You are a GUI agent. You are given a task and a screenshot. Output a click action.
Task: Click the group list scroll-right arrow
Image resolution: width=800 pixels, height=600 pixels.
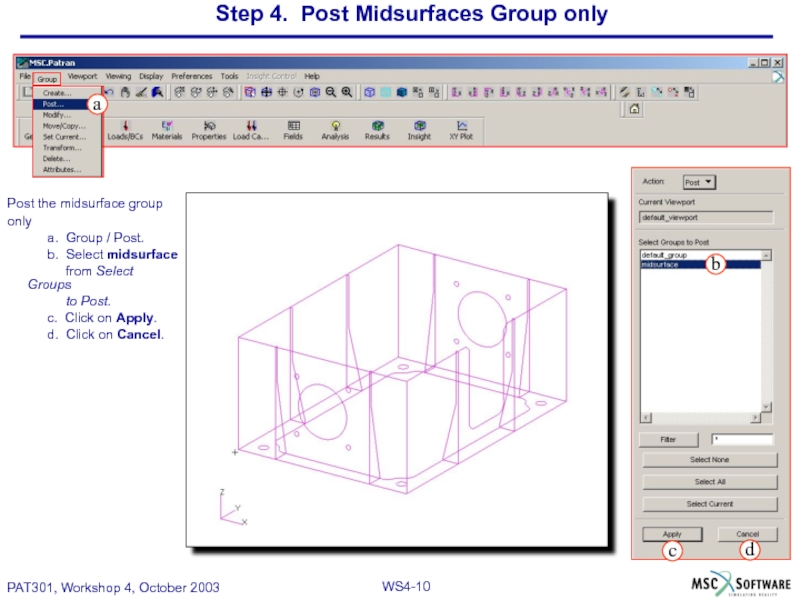[755, 418]
